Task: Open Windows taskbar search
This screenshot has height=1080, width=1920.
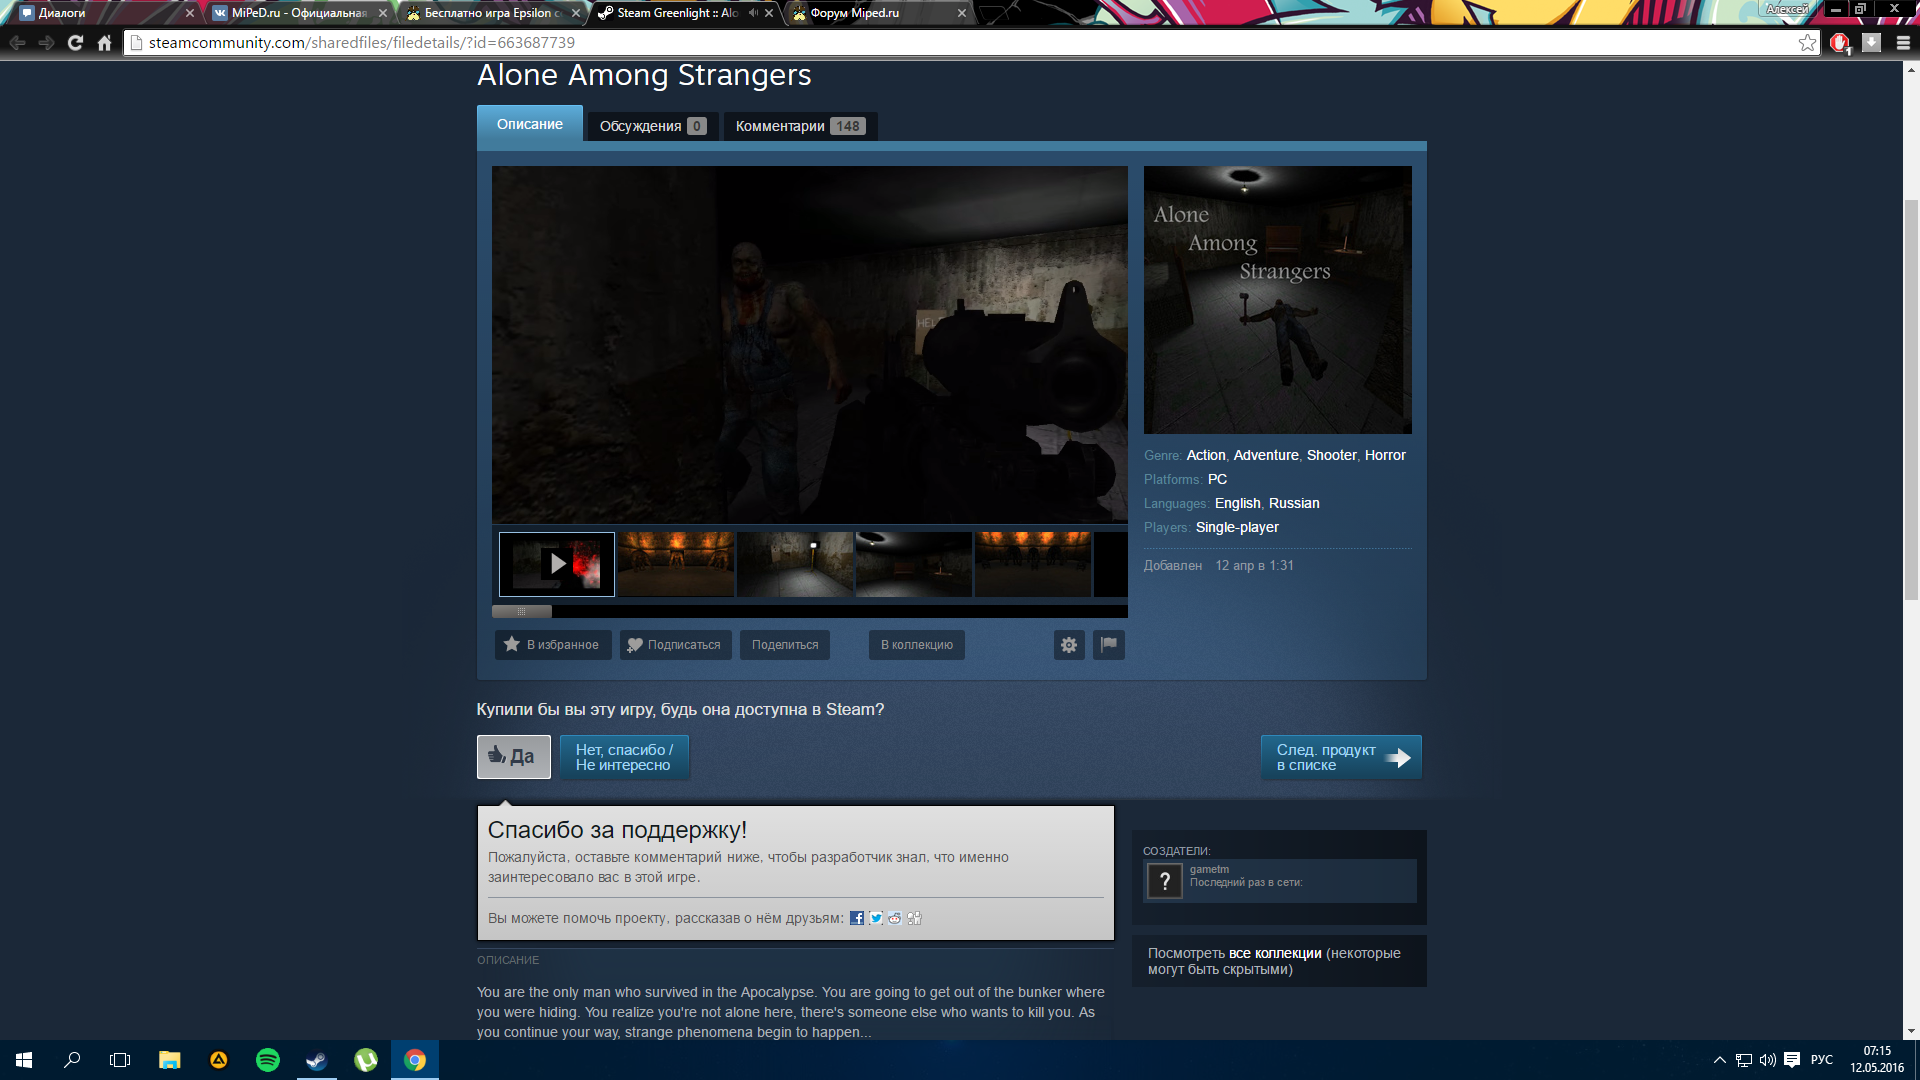Action: coord(72,1060)
